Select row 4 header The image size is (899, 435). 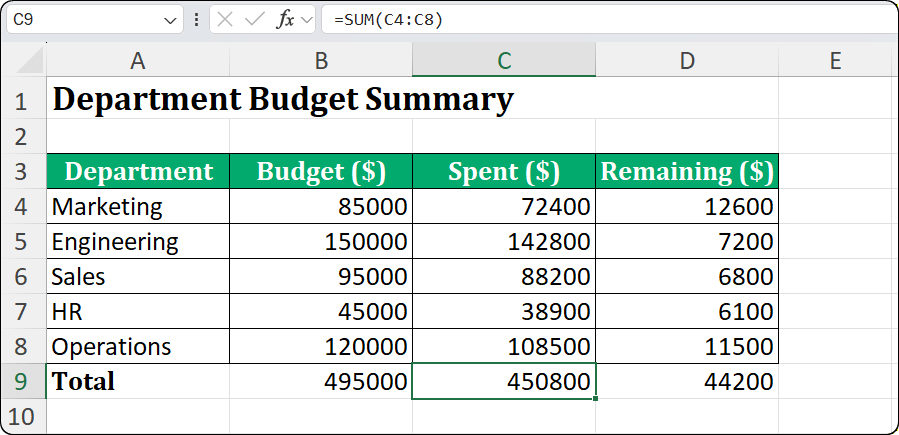click(23, 206)
